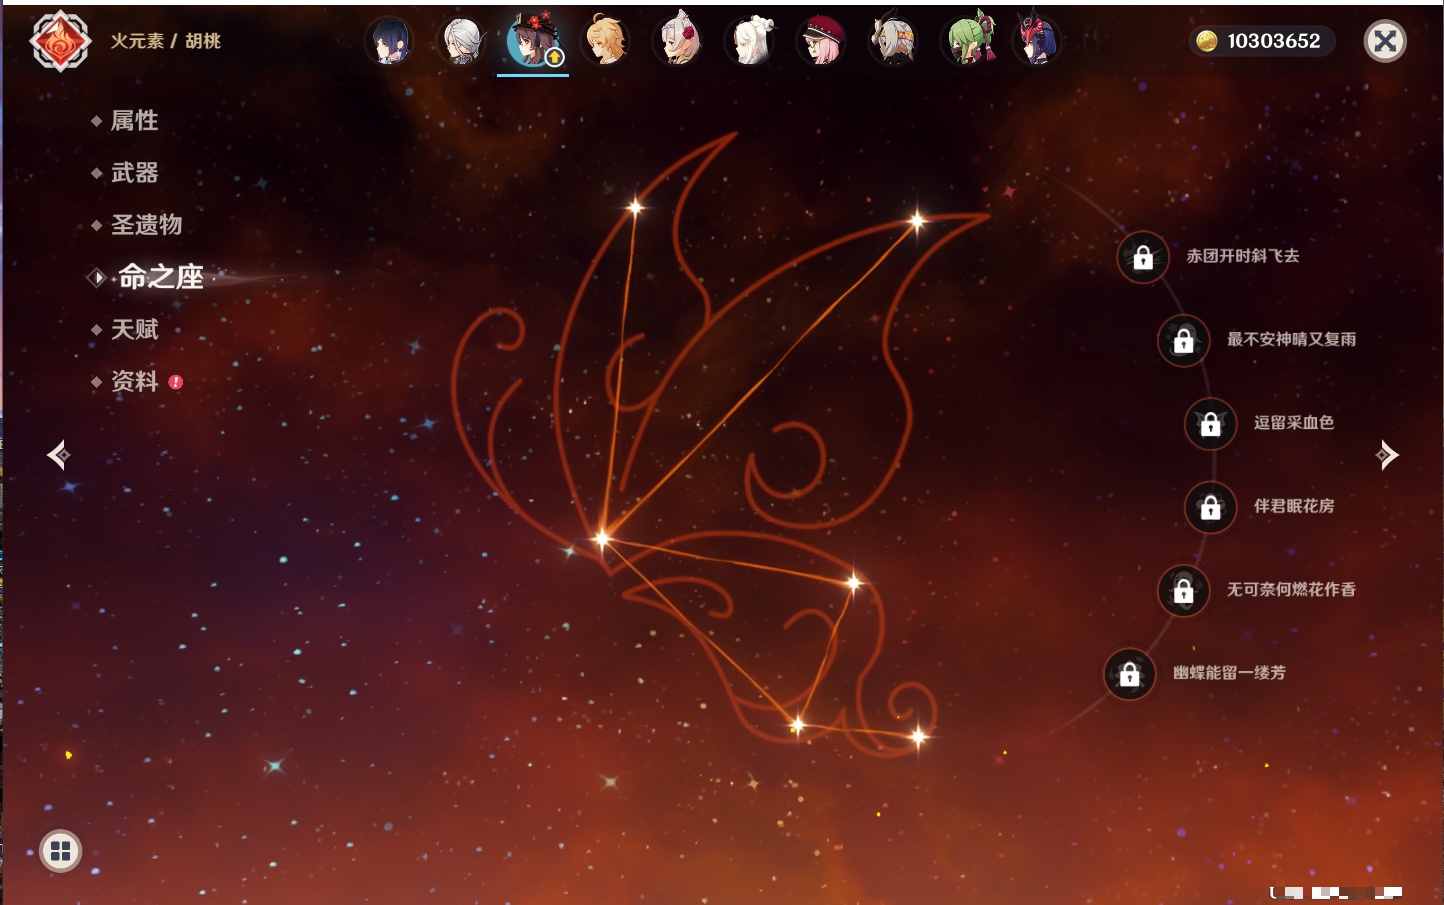Image resolution: width=1444 pixels, height=905 pixels.
Task: Select the white-haired character portrait with bun
Action: point(751,41)
